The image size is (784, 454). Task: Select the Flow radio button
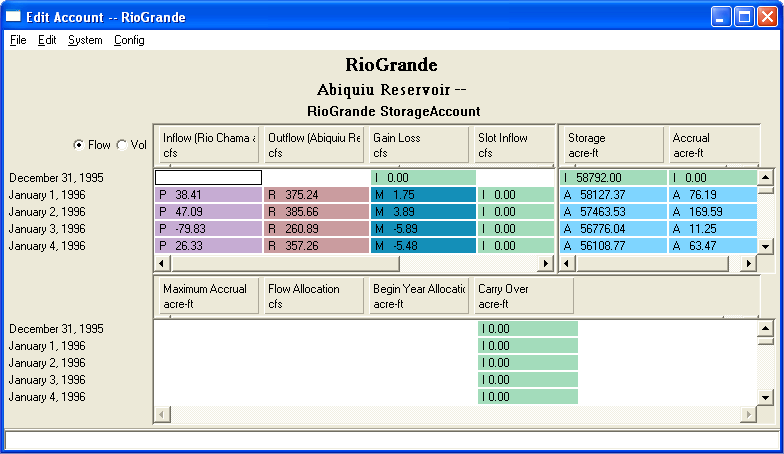[x=92, y=145]
